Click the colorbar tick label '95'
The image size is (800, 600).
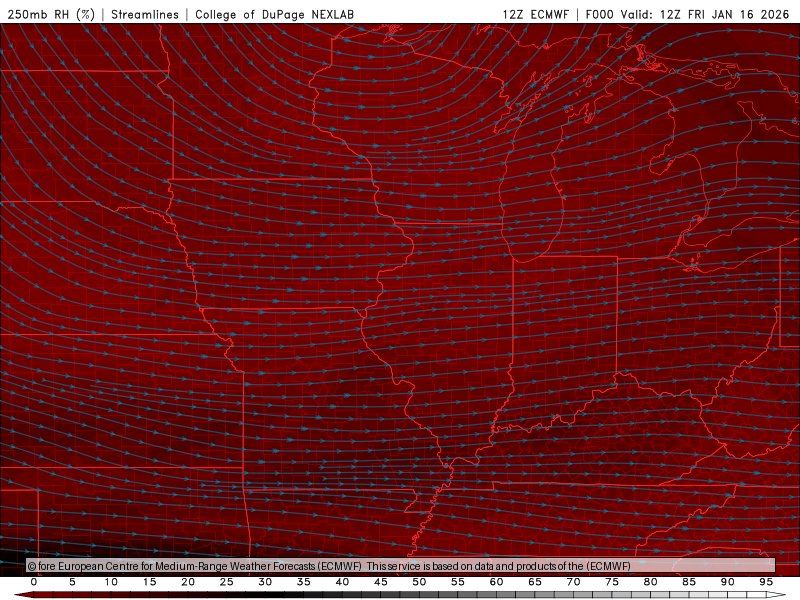(766, 582)
